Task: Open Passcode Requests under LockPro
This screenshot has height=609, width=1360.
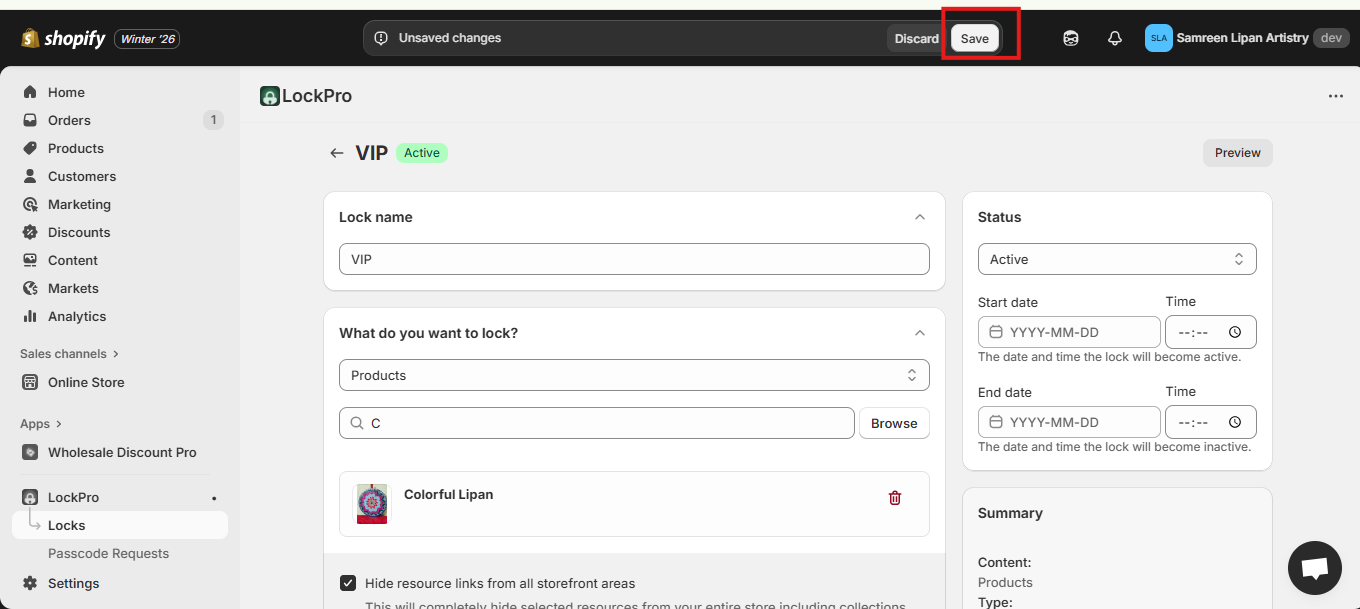Action: 108,553
